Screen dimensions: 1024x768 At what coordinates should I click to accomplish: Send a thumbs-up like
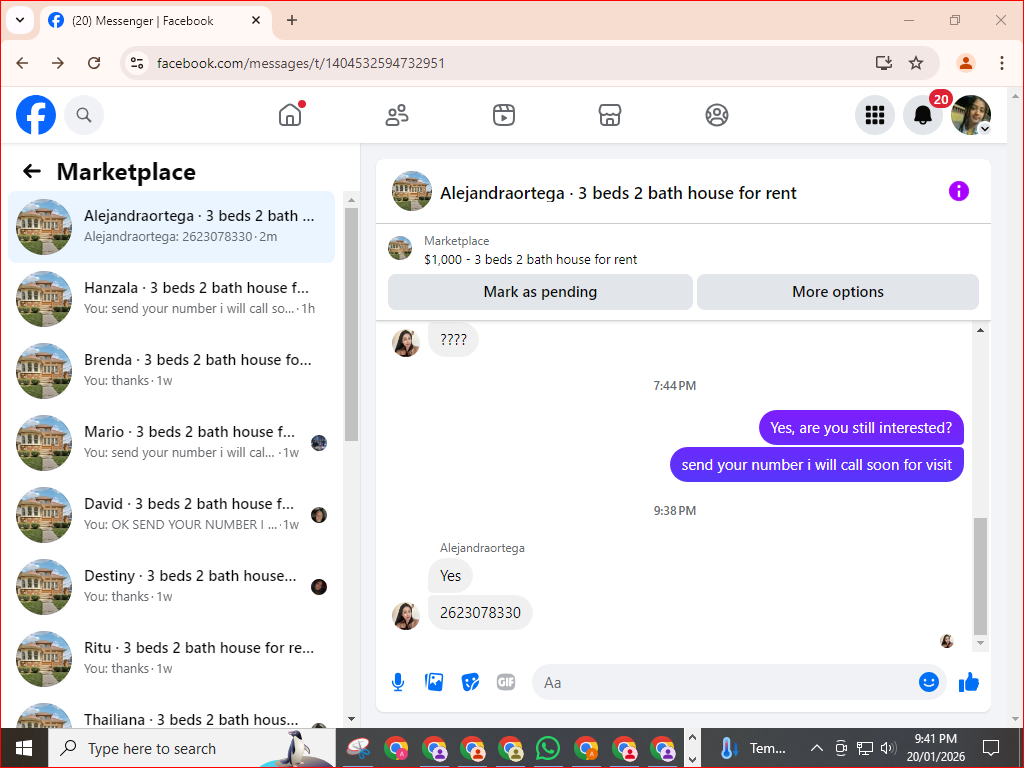[x=969, y=682]
